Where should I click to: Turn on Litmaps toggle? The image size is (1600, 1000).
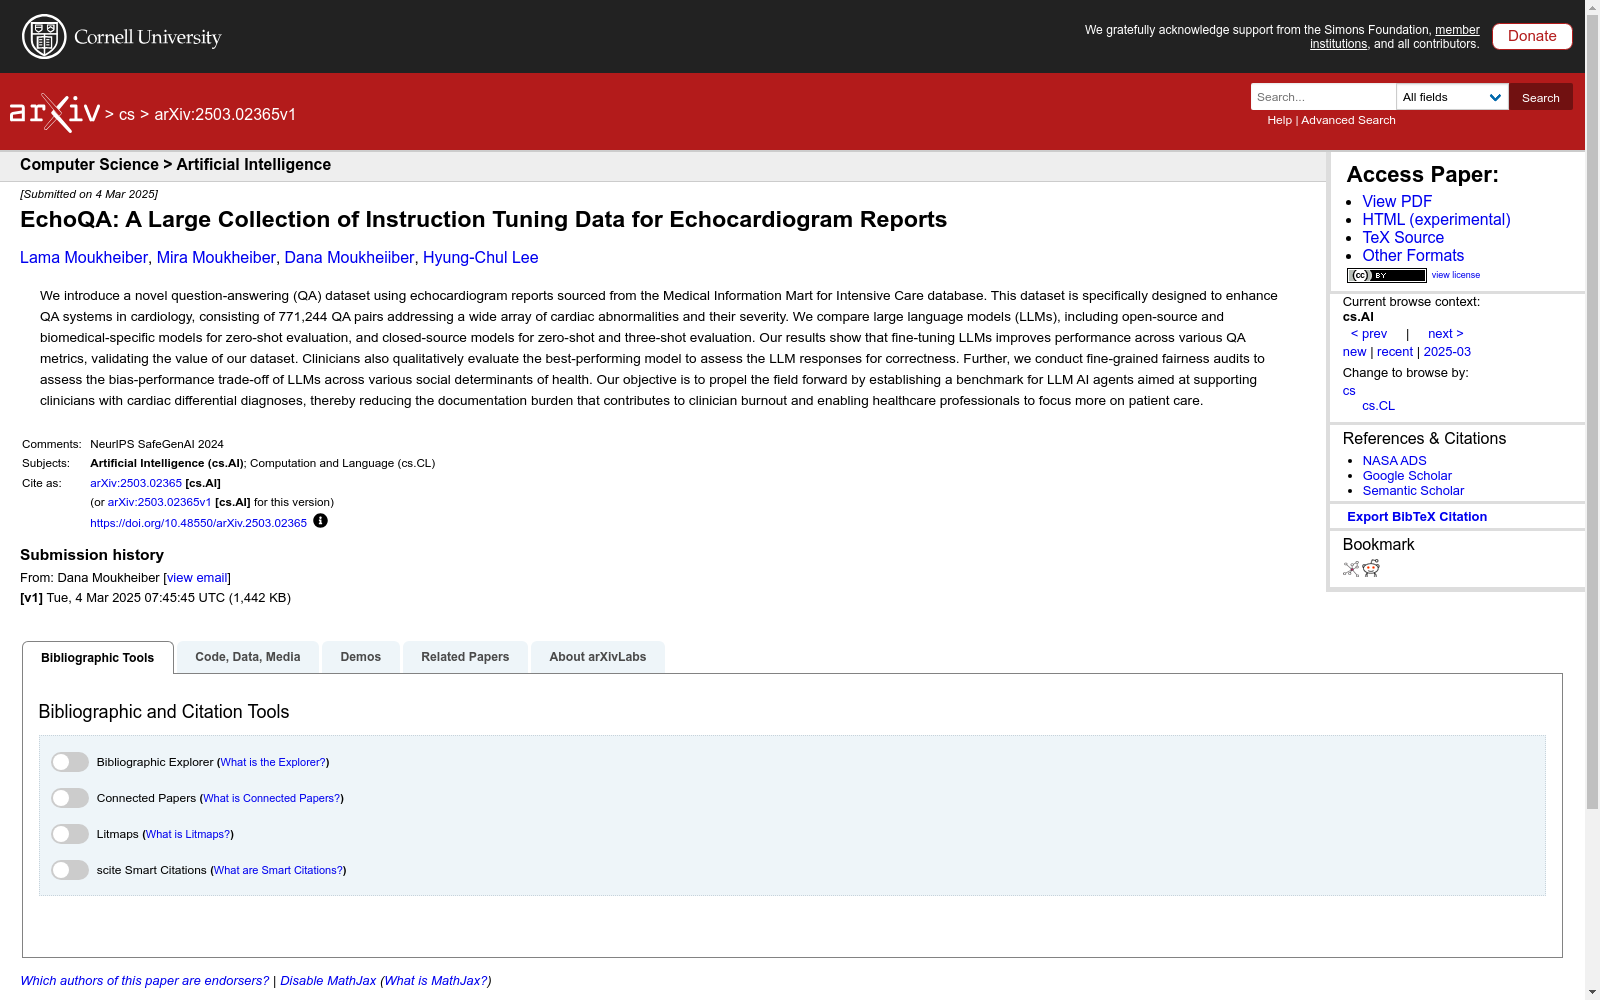point(70,834)
